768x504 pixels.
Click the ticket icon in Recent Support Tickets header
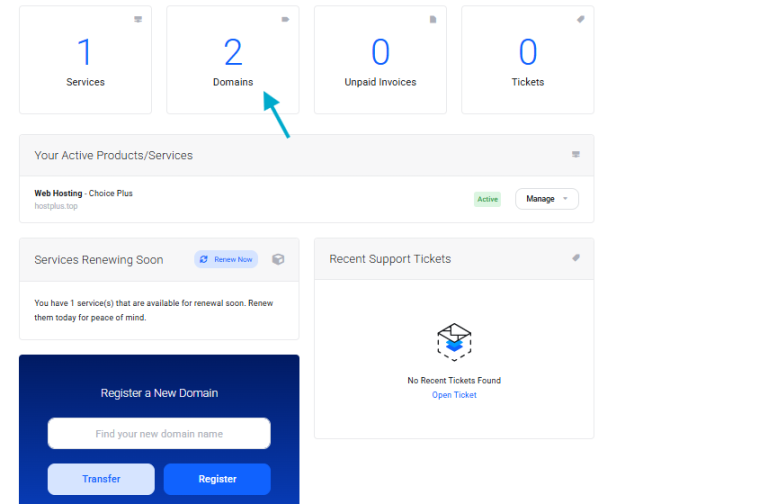[576, 258]
